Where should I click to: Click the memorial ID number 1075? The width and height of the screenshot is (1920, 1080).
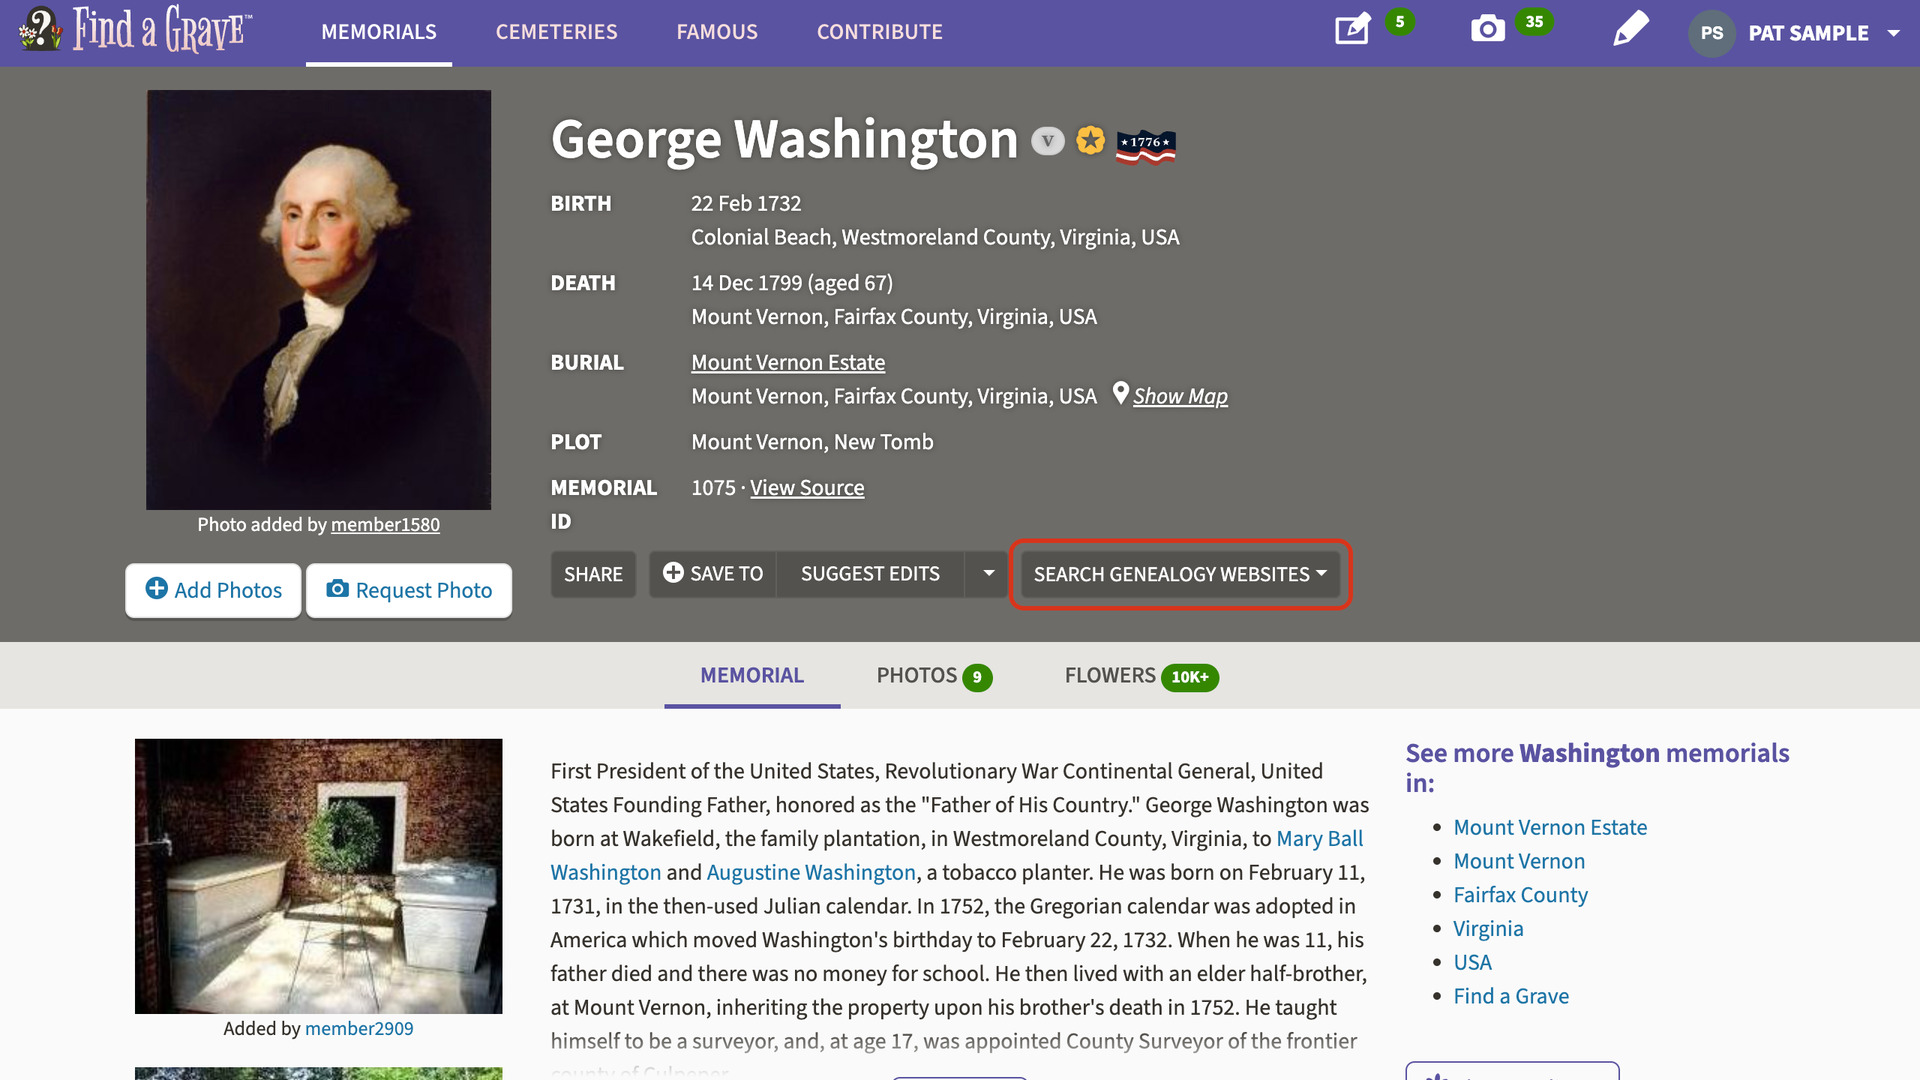click(x=713, y=488)
